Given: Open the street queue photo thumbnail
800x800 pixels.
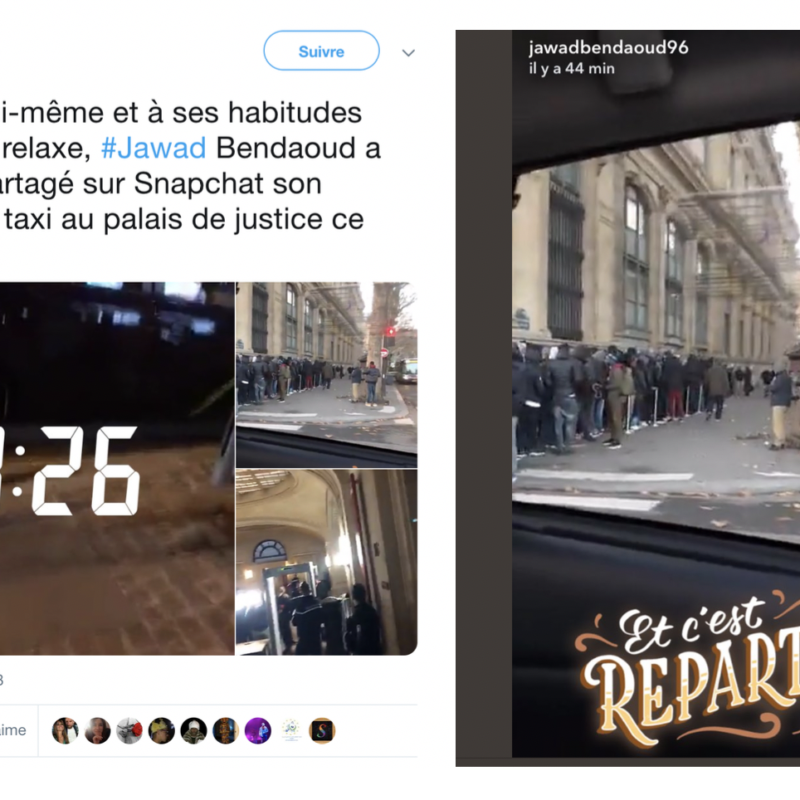Looking at the screenshot, I should [327, 374].
